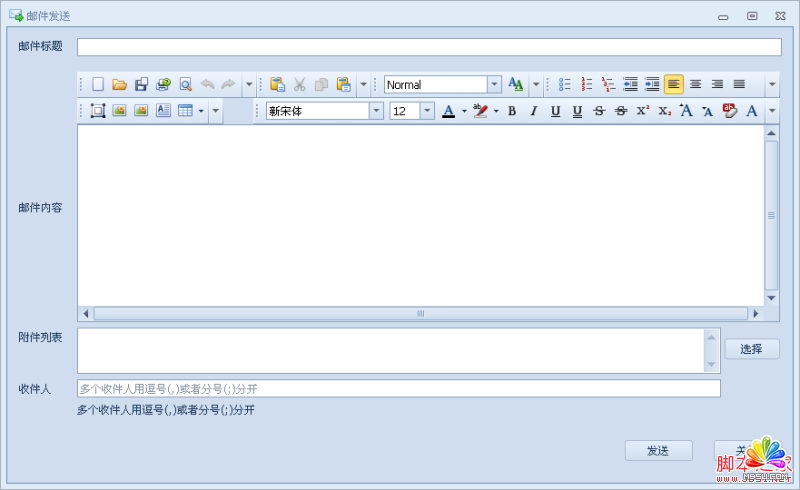
Task: Click the clear formatting eraser icon
Action: pos(730,111)
